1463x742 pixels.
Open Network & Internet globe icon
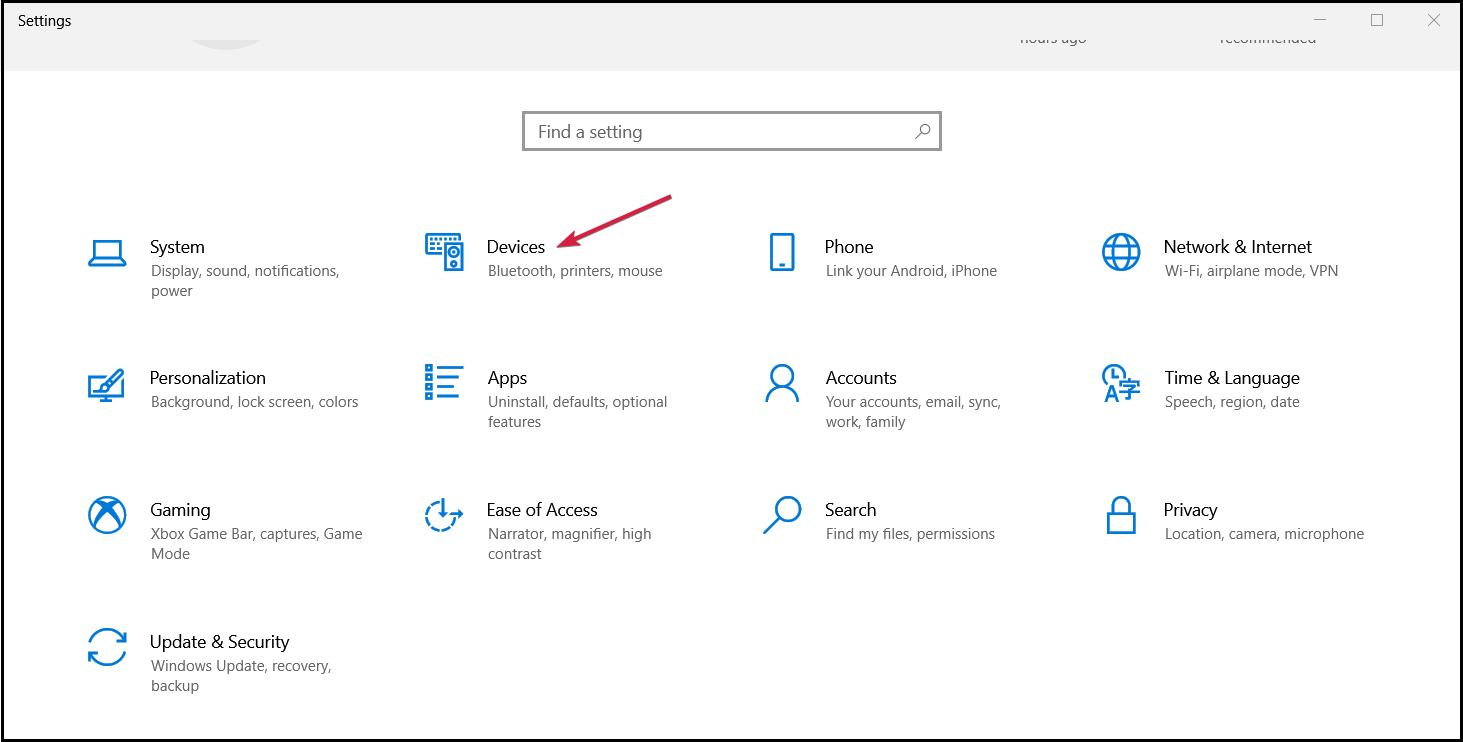1121,252
